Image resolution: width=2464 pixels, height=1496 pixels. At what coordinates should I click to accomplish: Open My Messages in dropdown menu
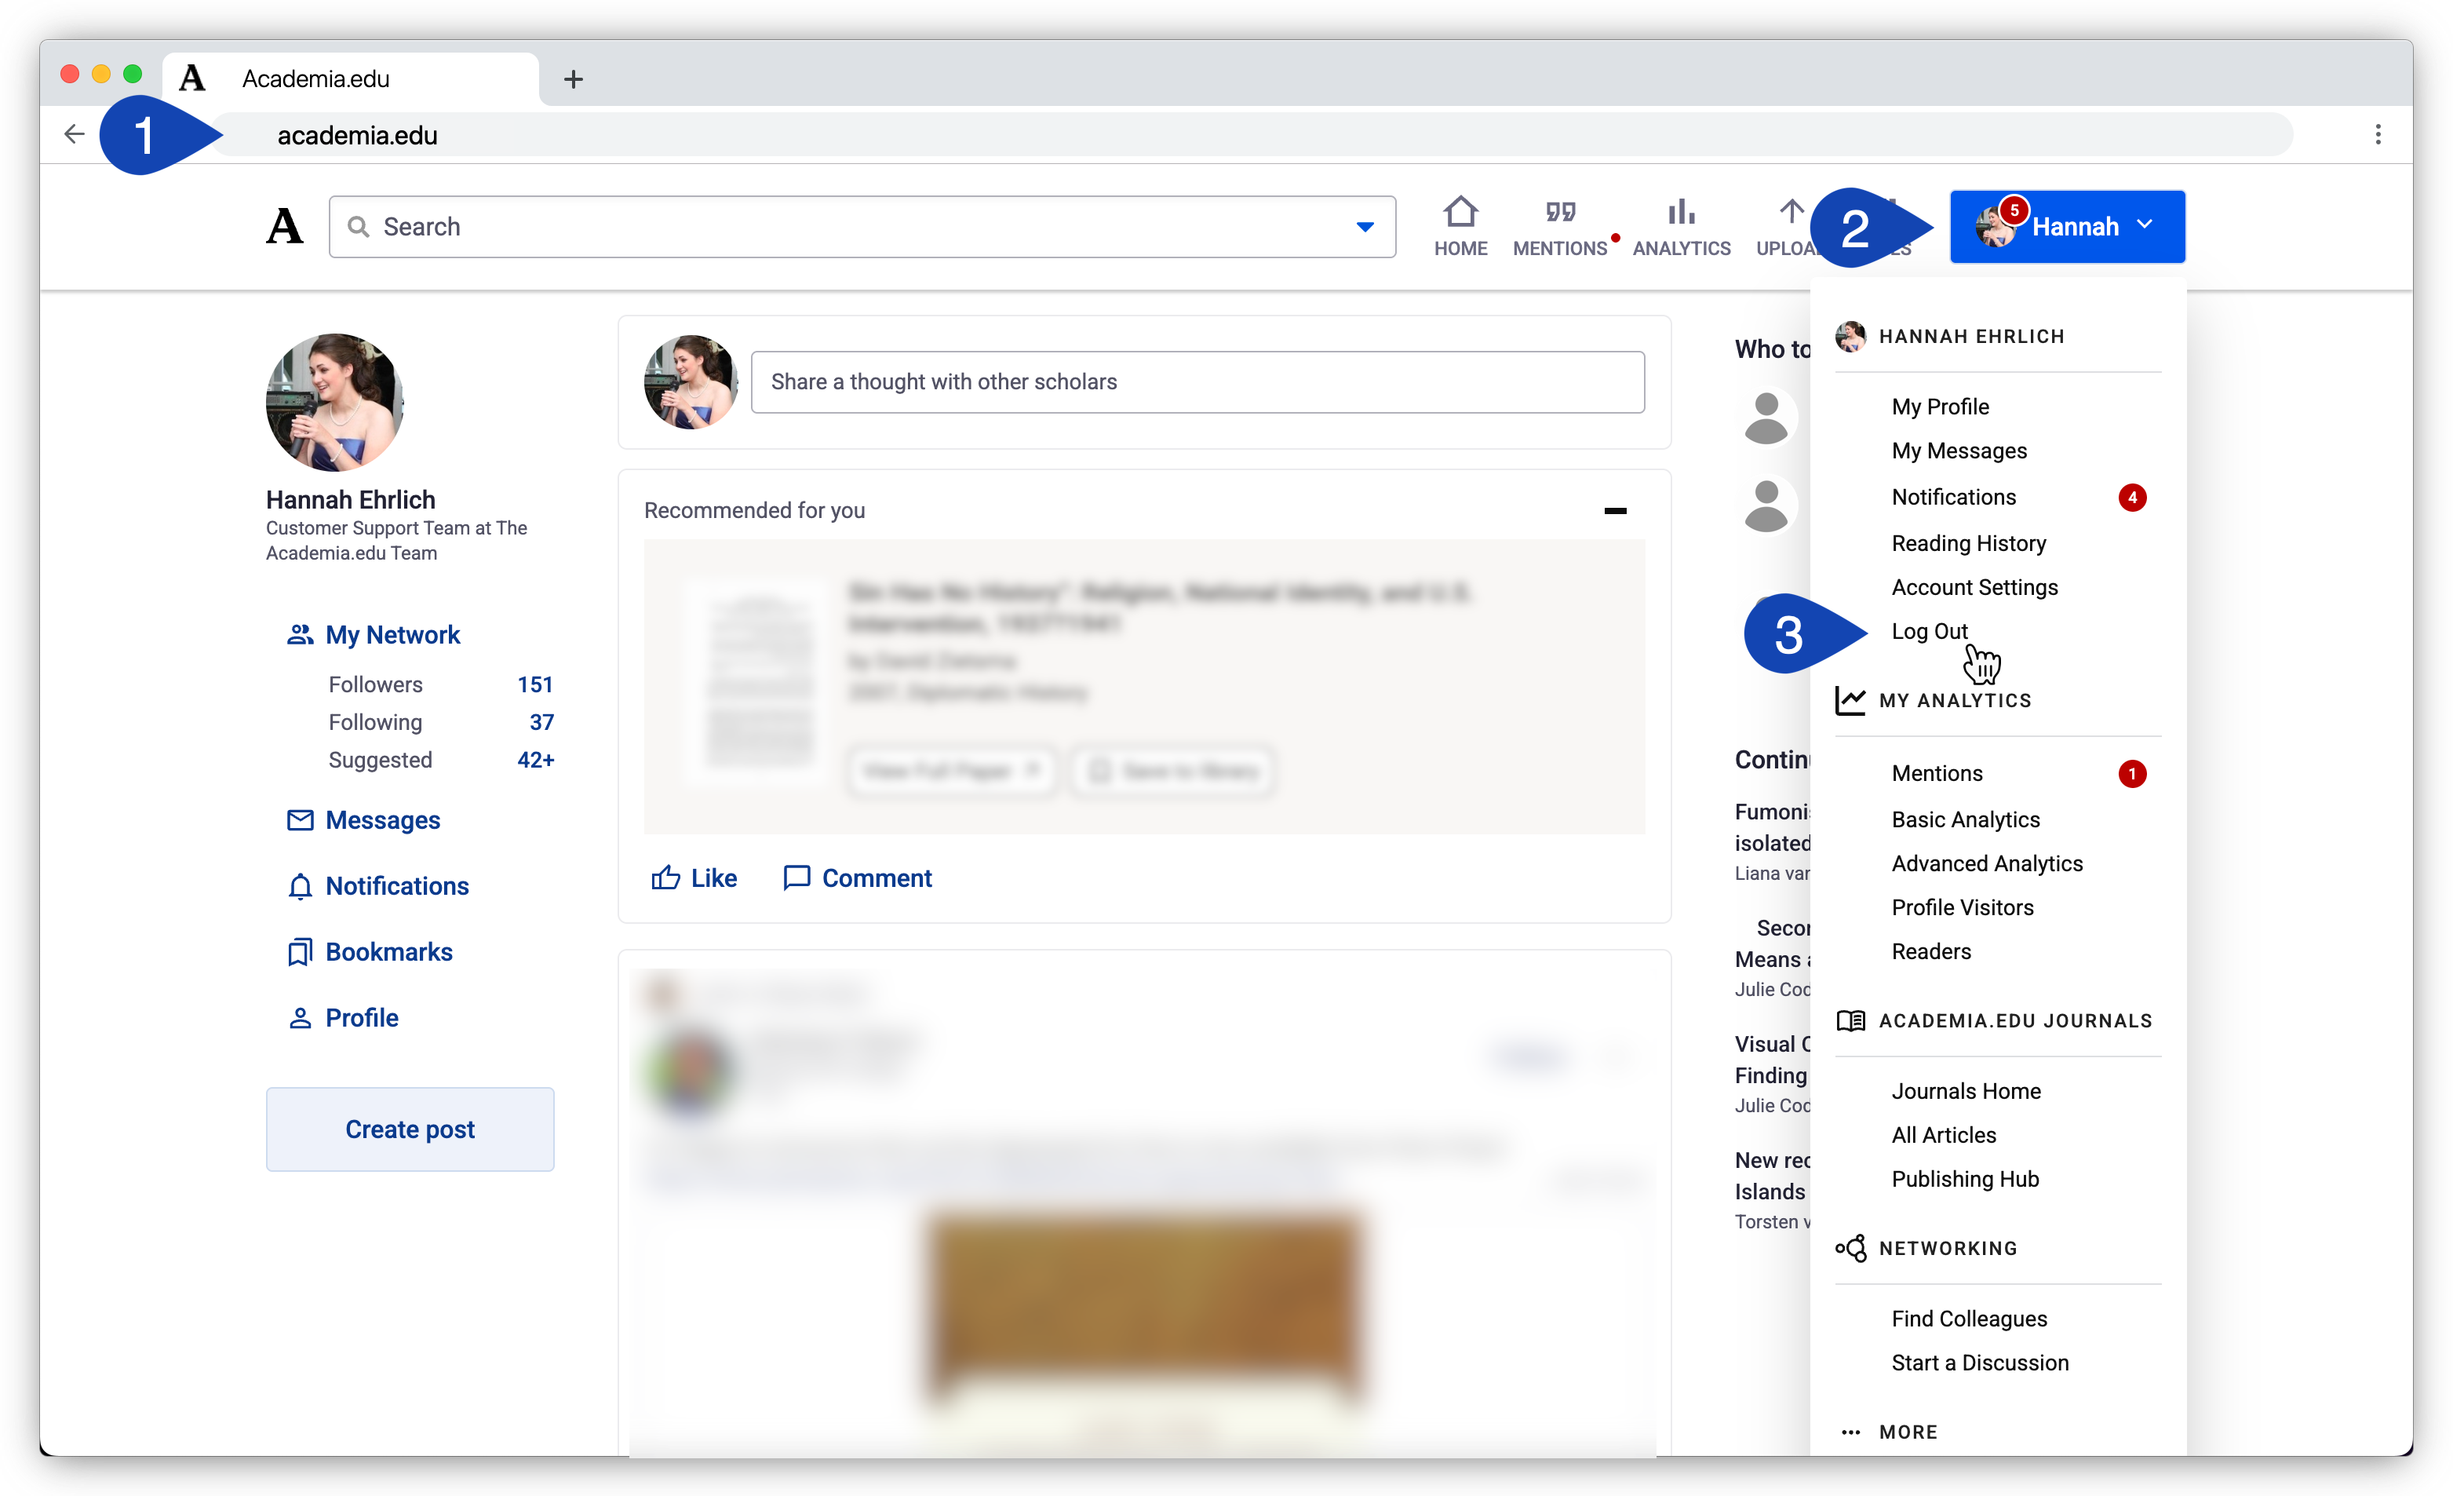click(x=1959, y=451)
